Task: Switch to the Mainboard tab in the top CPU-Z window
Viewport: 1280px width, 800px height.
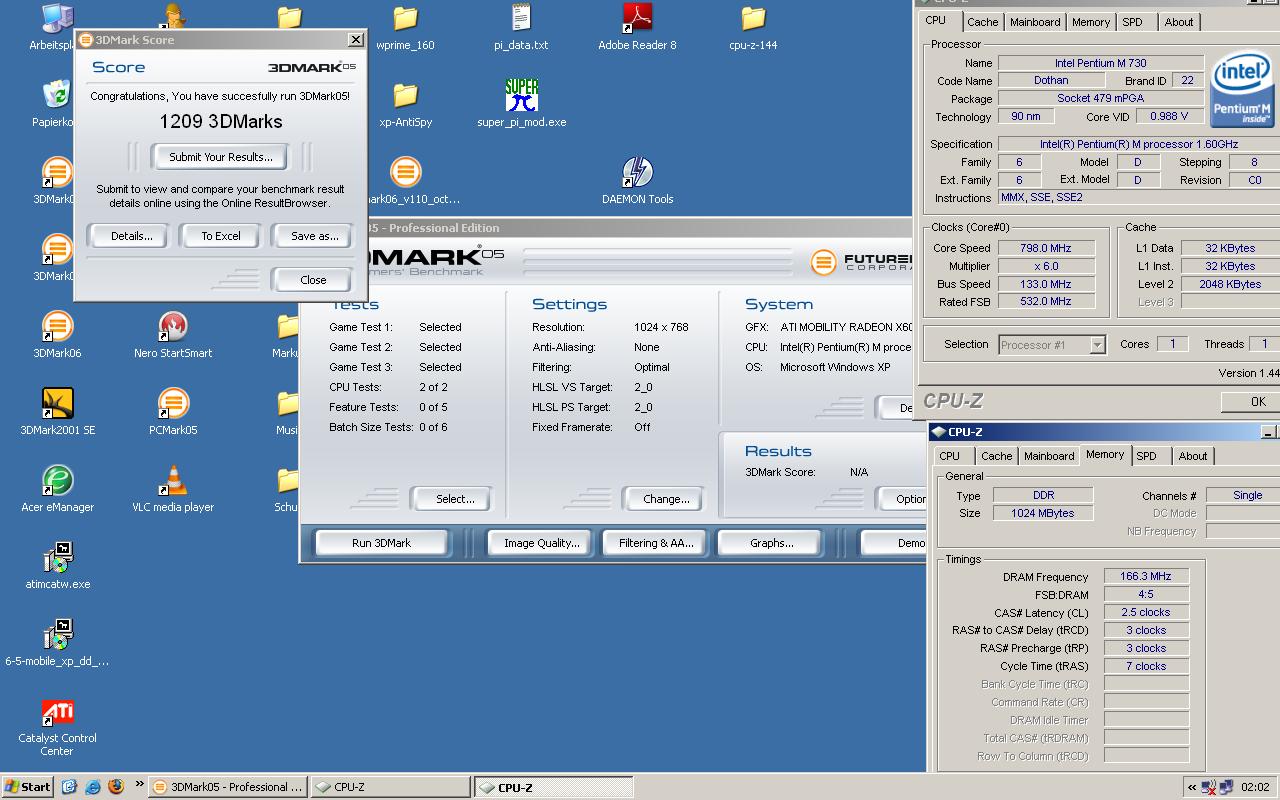Action: [1035, 22]
